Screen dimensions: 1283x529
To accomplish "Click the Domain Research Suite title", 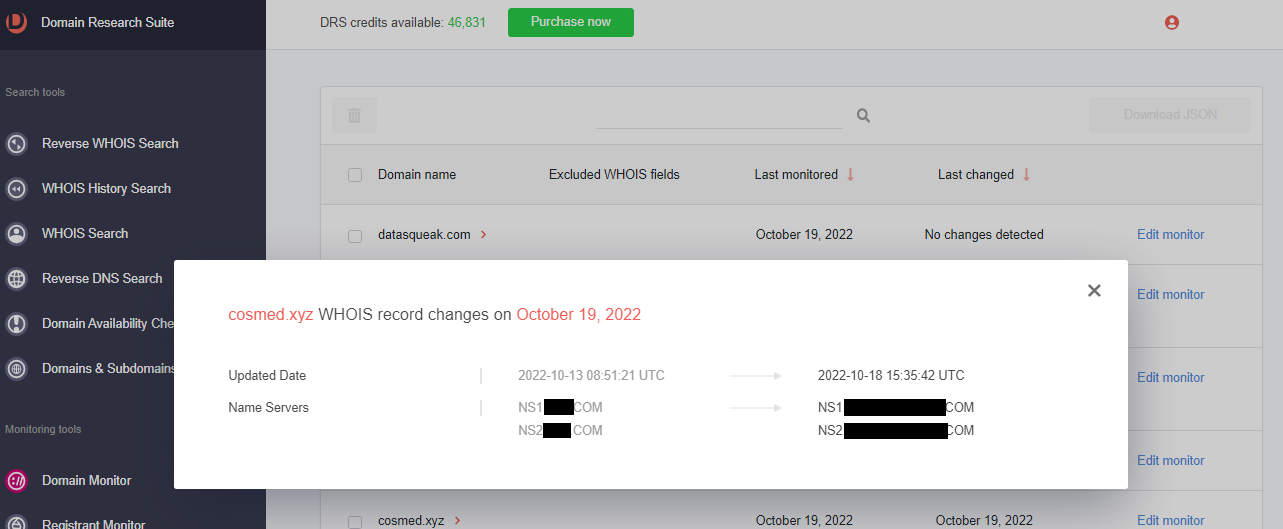I will (108, 22).
